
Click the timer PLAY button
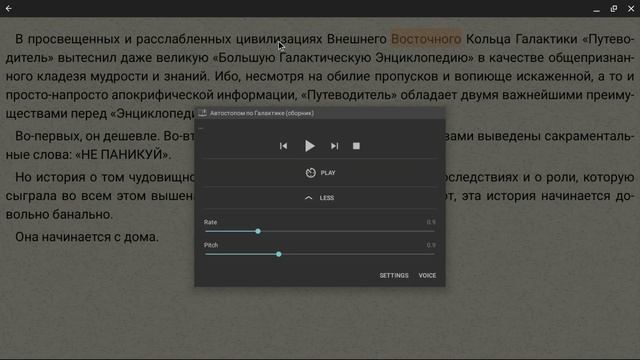[320, 173]
